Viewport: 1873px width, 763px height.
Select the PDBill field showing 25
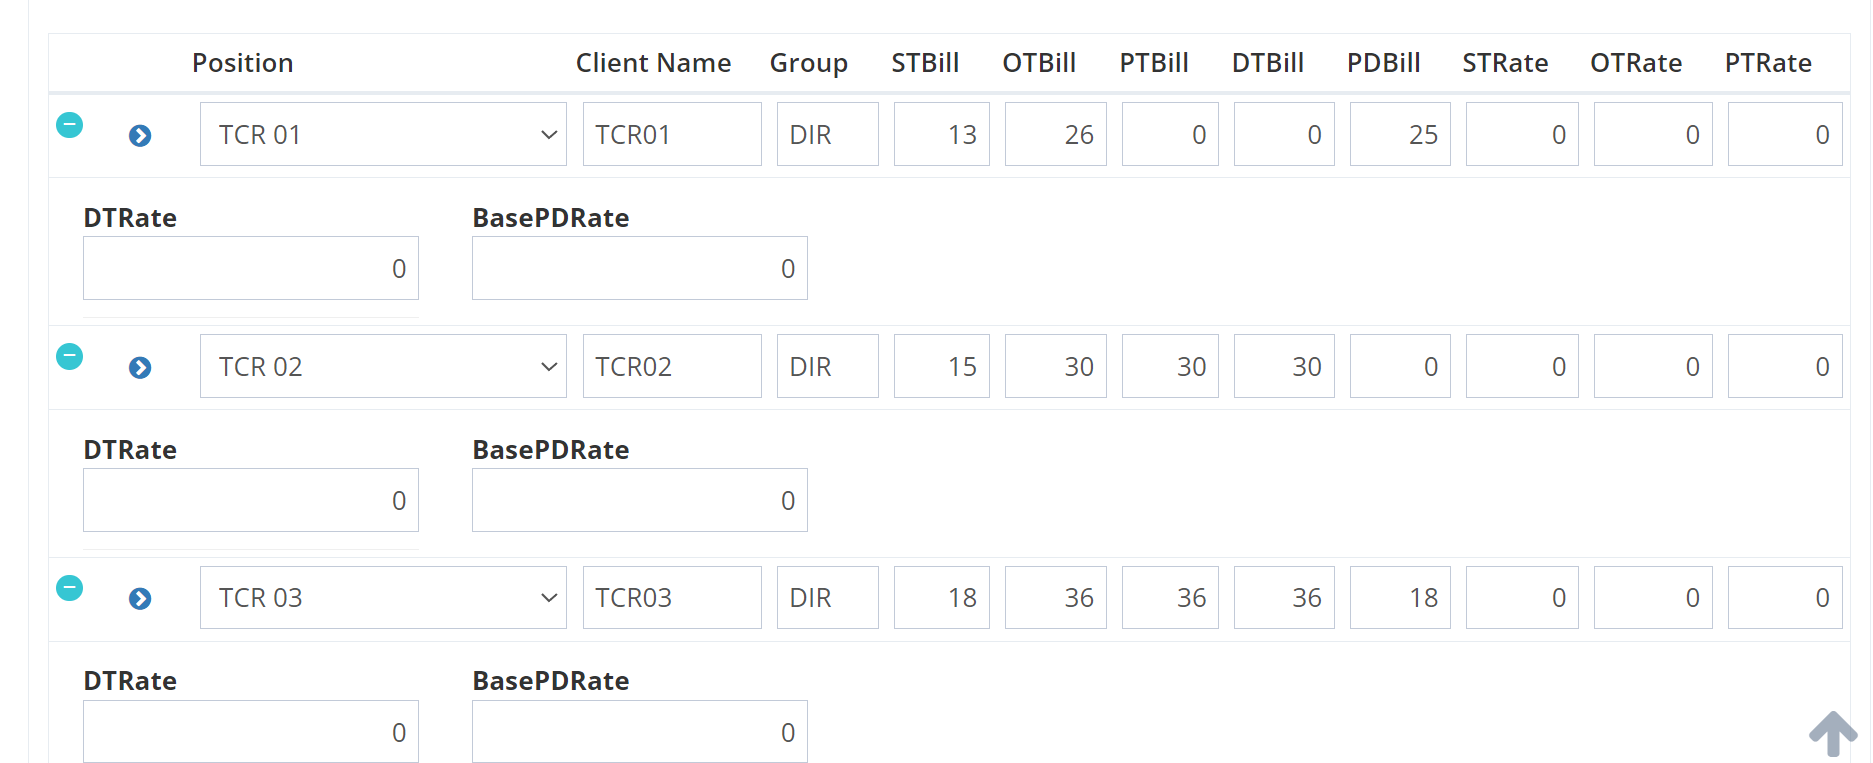coord(1399,134)
